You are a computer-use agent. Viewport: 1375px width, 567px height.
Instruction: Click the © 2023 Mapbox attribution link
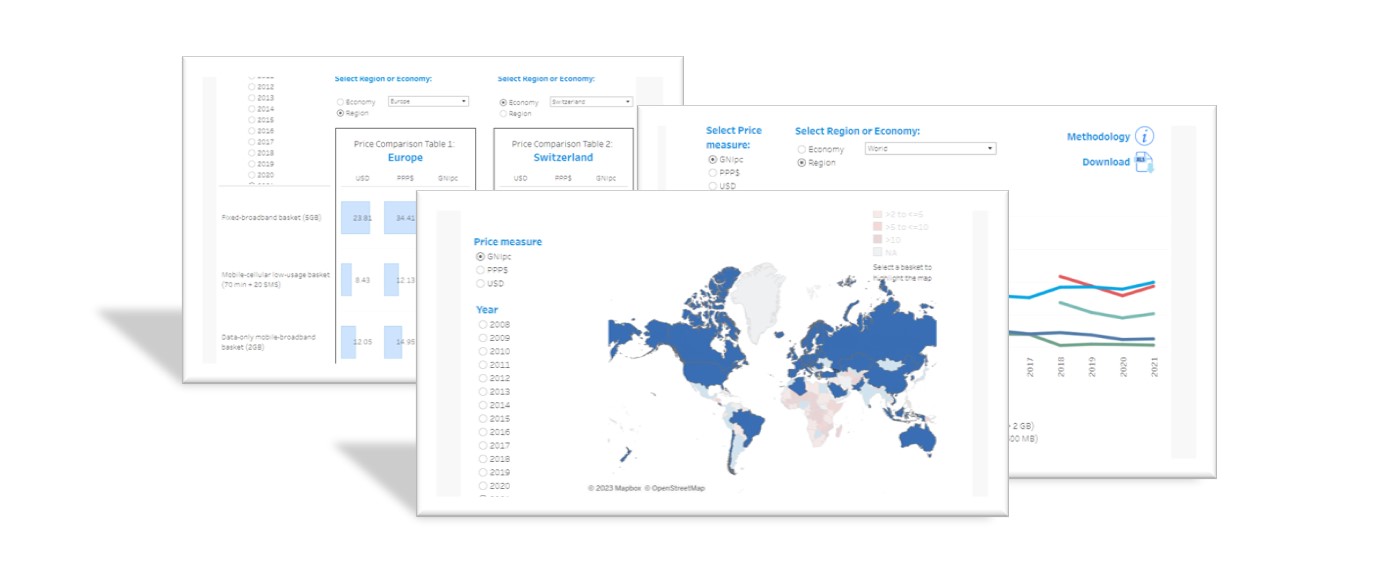tap(614, 489)
